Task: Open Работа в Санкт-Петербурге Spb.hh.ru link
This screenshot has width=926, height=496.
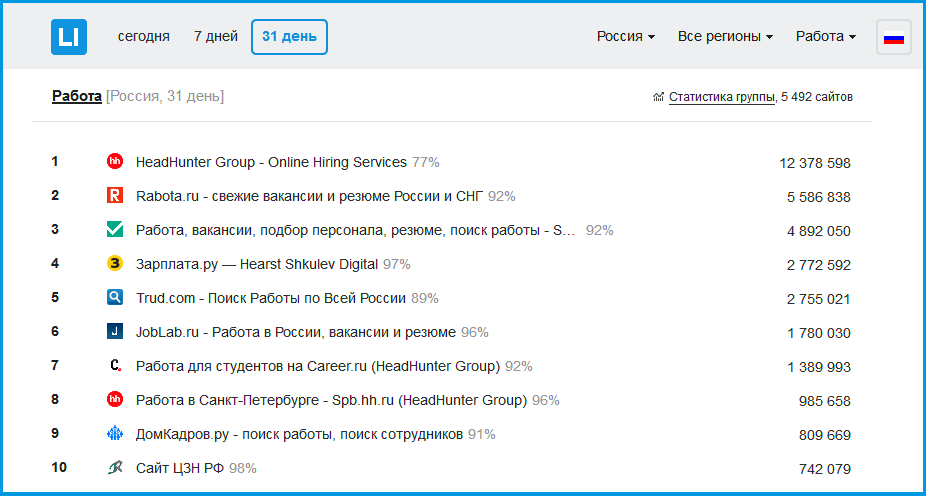Action: pos(331,400)
